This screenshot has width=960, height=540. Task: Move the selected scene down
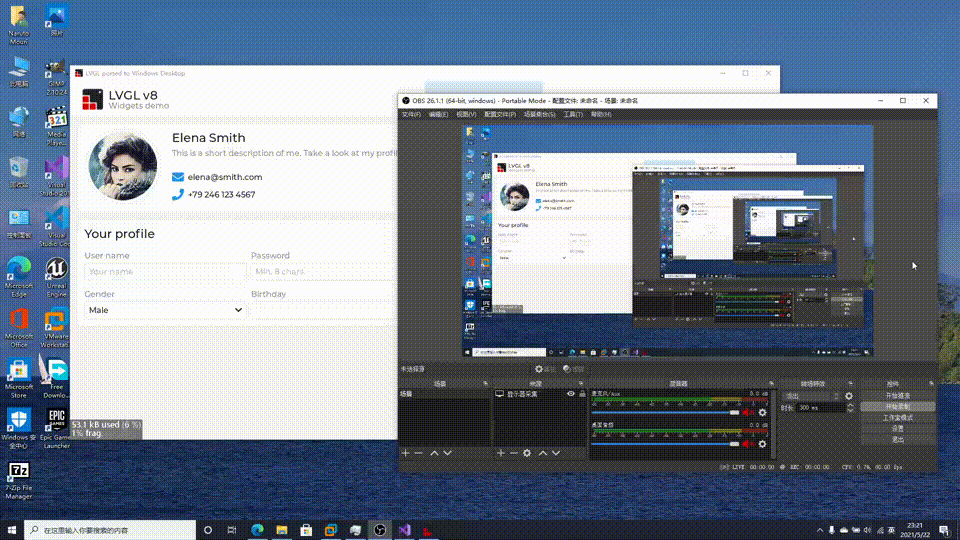pos(448,453)
